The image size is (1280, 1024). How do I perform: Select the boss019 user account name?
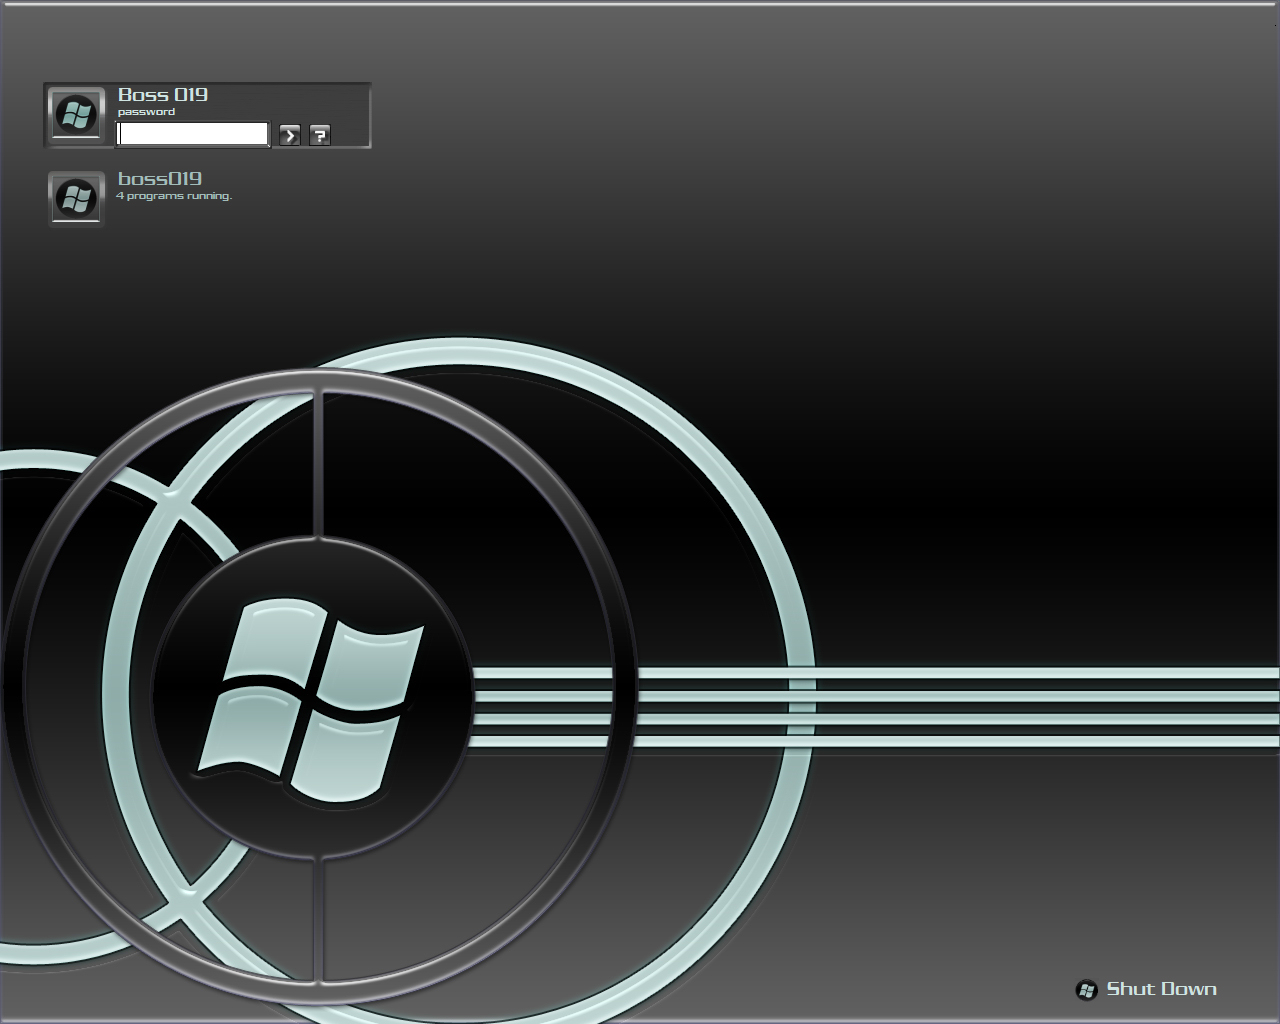pyautogui.click(x=160, y=179)
